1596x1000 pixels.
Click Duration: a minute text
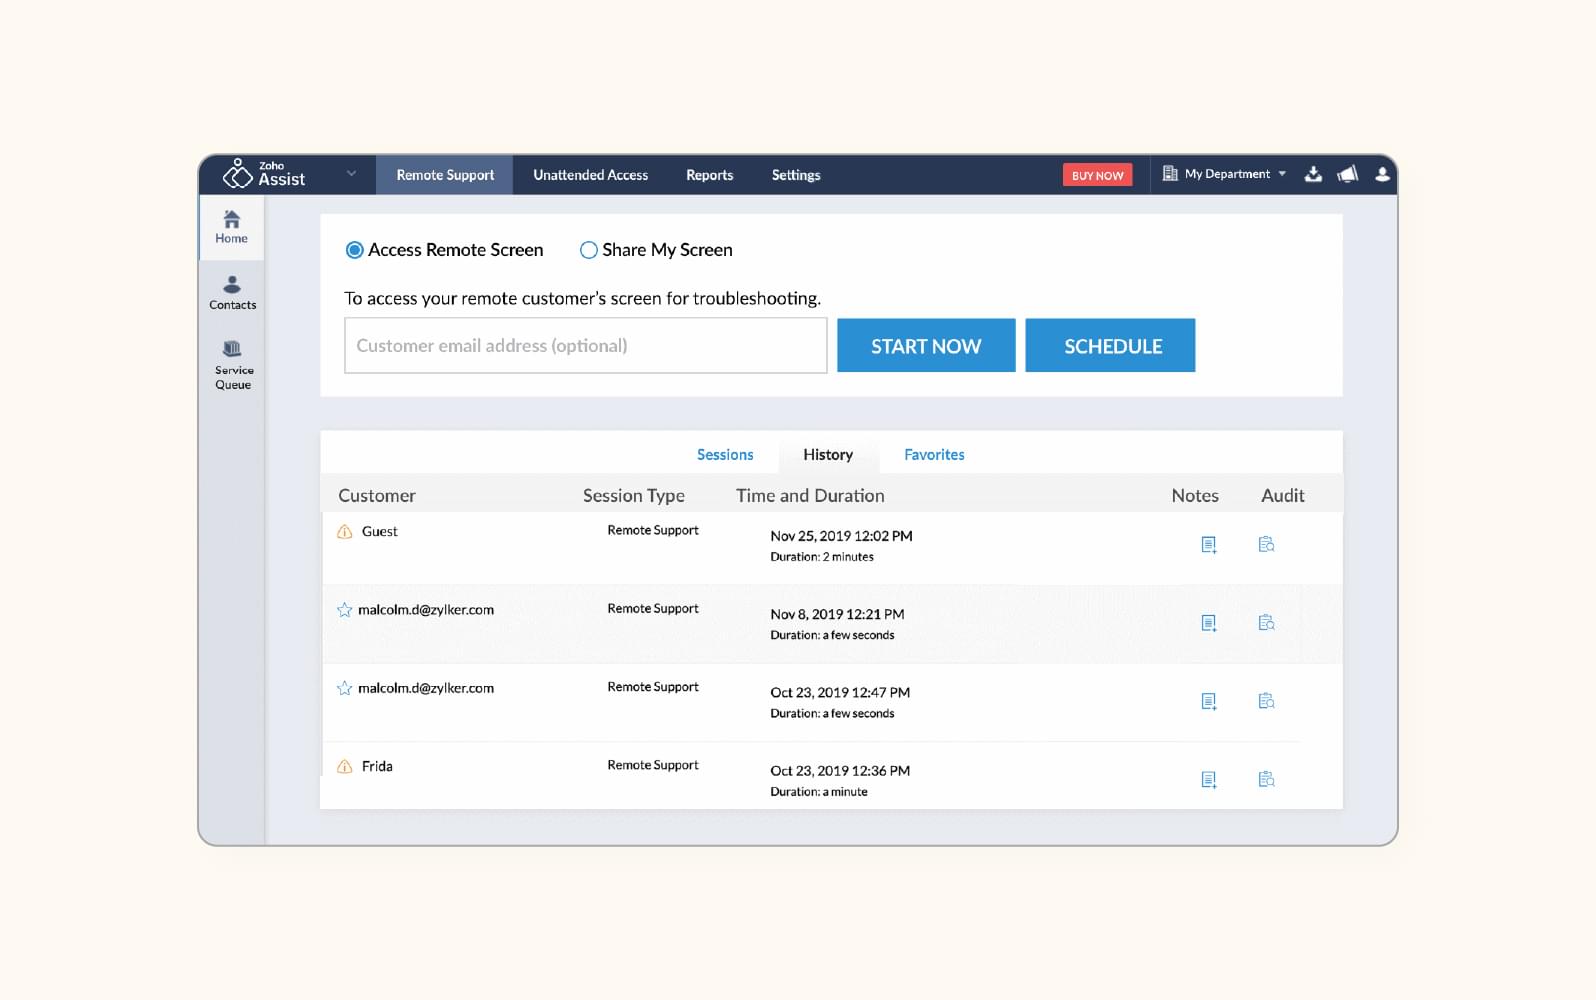pos(819,792)
